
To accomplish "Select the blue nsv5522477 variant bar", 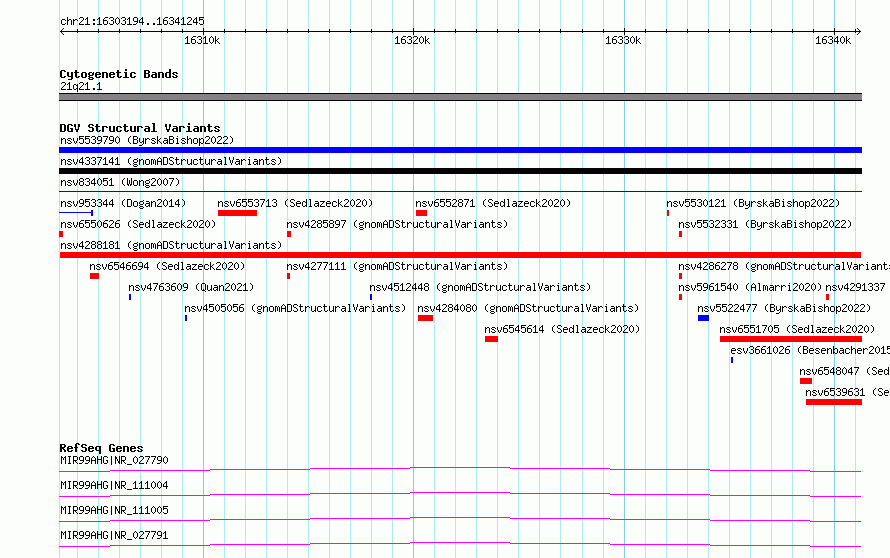I will [x=703, y=318].
